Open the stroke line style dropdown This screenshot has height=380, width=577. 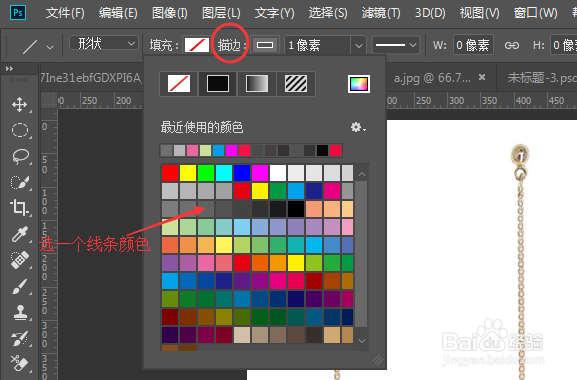click(x=395, y=45)
